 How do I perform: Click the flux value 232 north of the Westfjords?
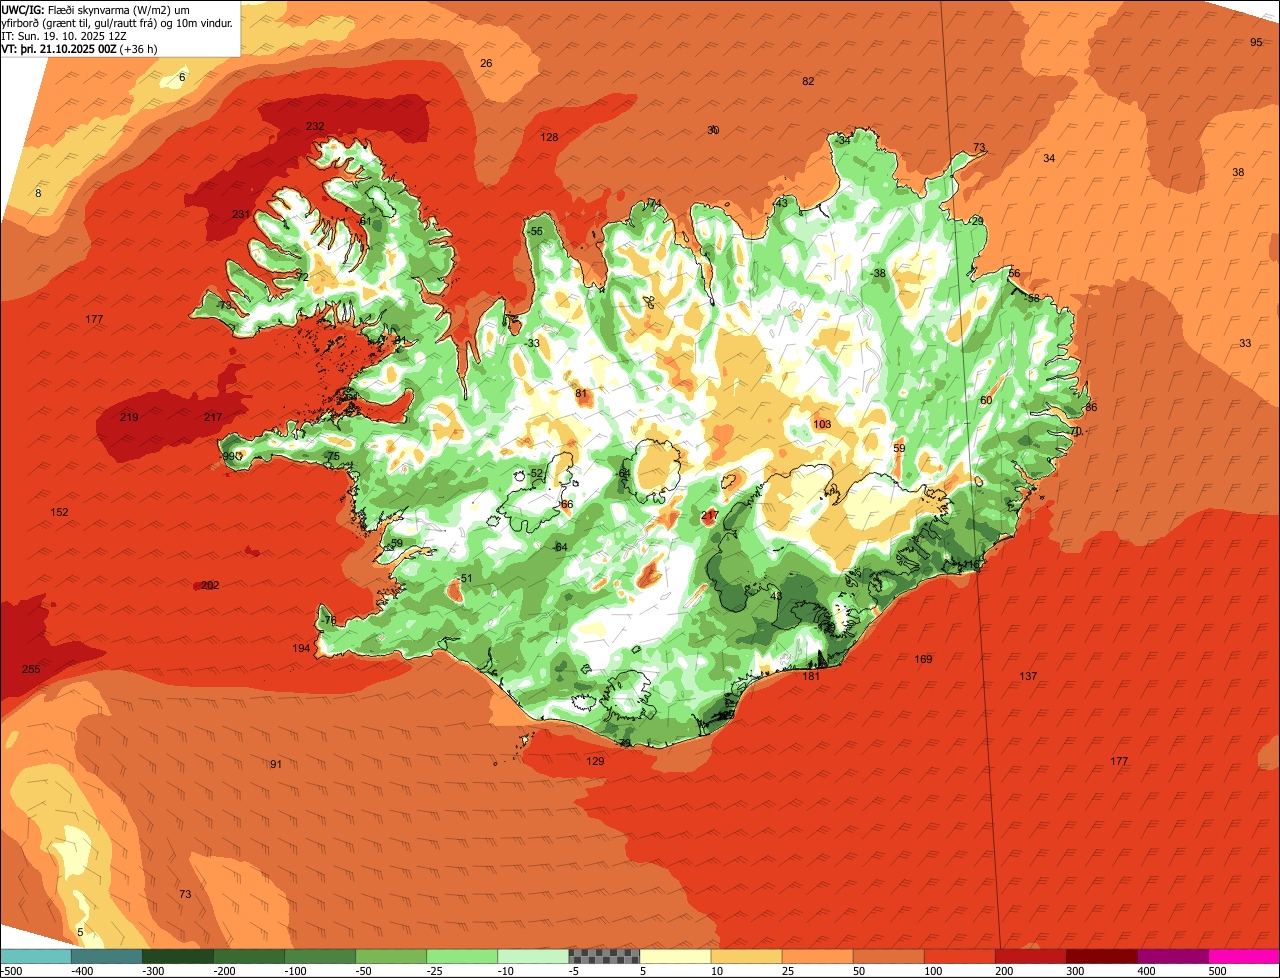(315, 126)
